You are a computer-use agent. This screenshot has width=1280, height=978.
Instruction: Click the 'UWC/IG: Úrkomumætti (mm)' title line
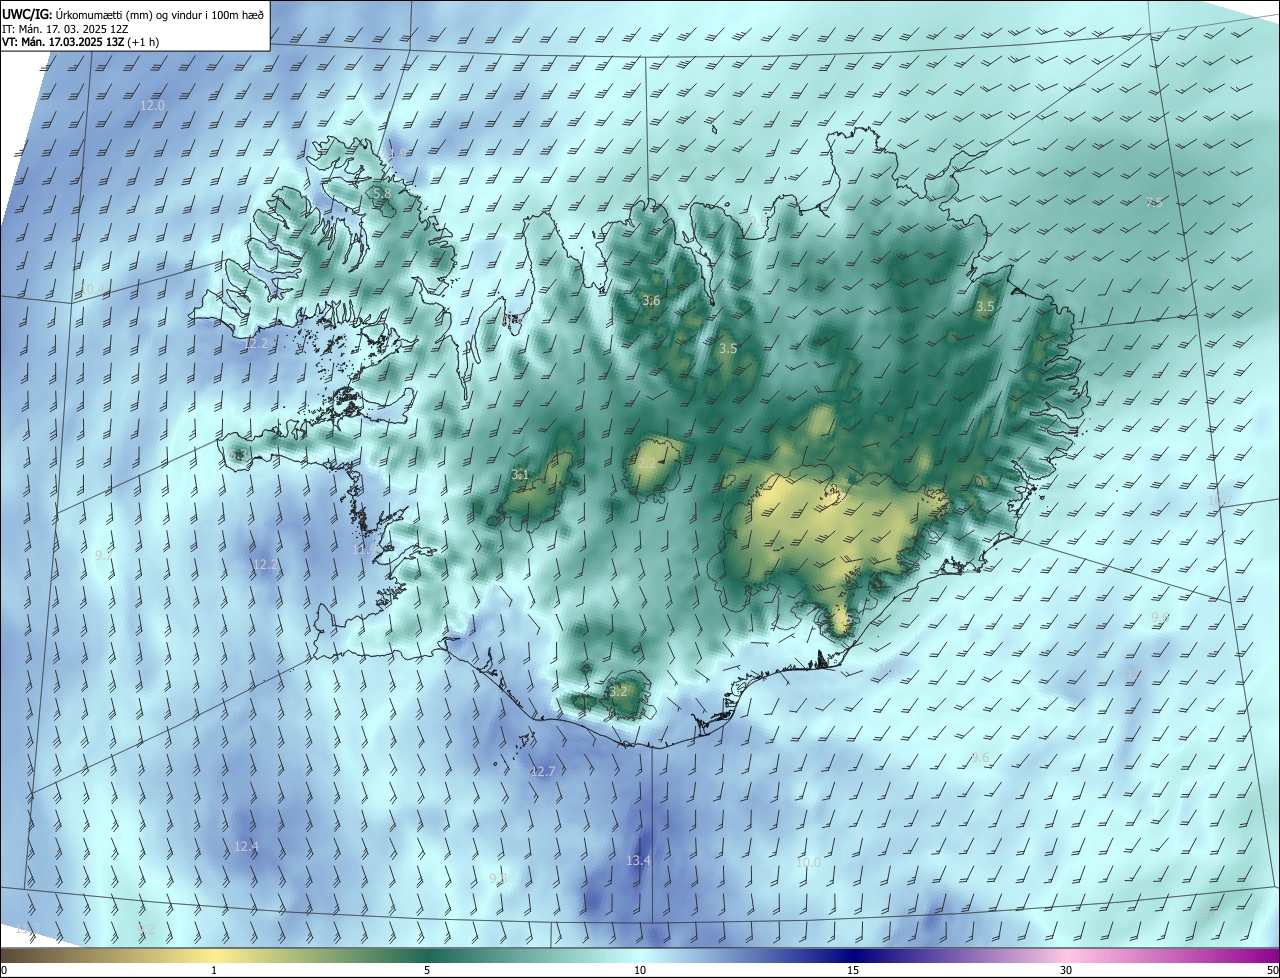point(132,13)
